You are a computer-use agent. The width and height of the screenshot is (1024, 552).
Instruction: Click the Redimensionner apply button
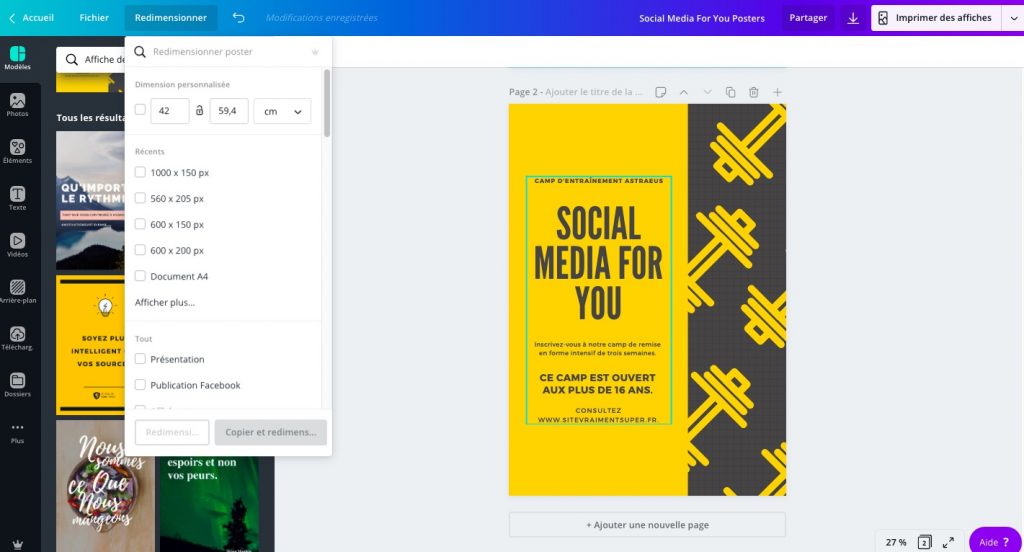(172, 432)
